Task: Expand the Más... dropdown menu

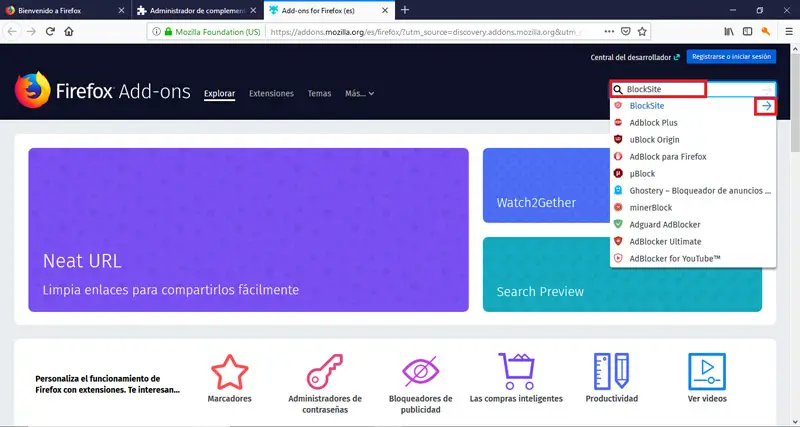Action: point(360,94)
